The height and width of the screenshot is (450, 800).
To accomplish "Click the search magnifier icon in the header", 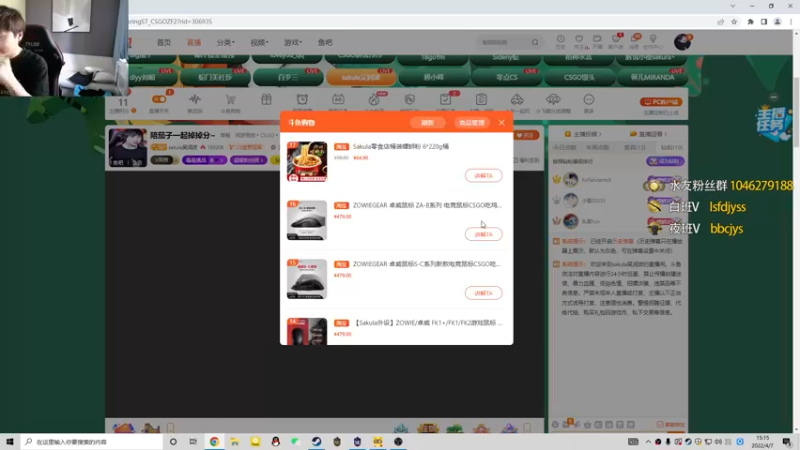I will coord(535,42).
